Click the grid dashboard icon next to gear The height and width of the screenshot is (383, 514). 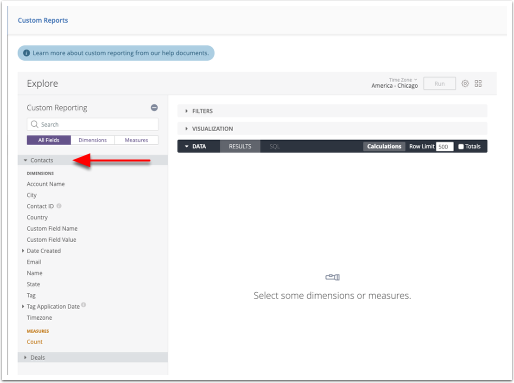click(x=478, y=83)
